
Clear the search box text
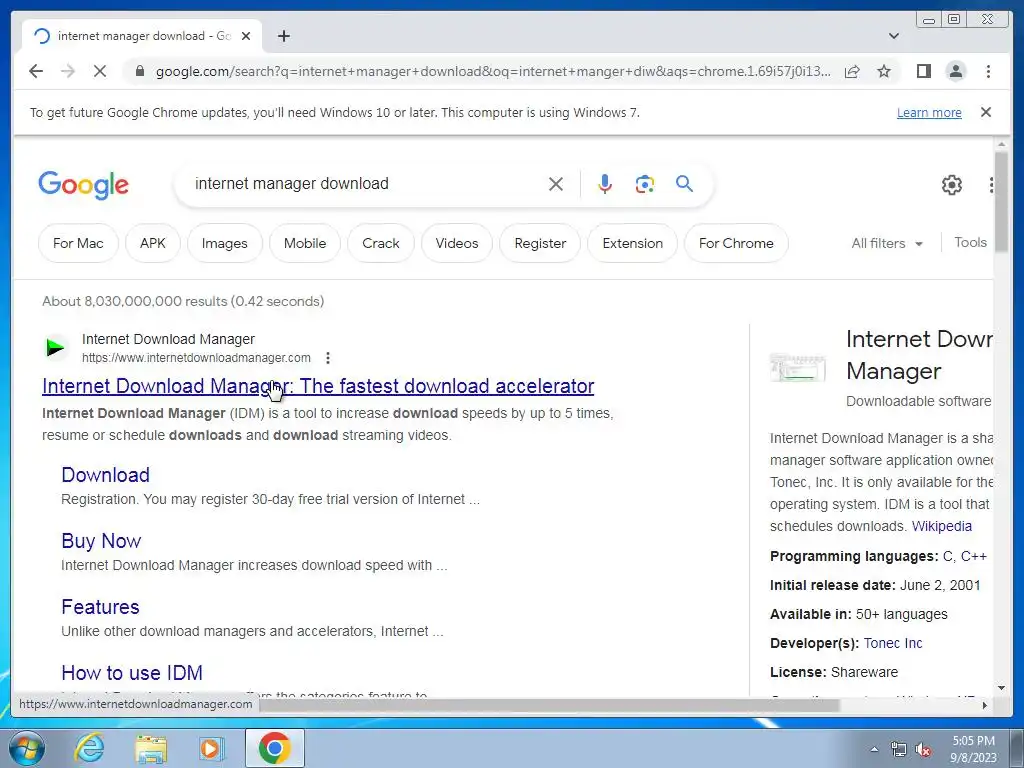point(556,184)
